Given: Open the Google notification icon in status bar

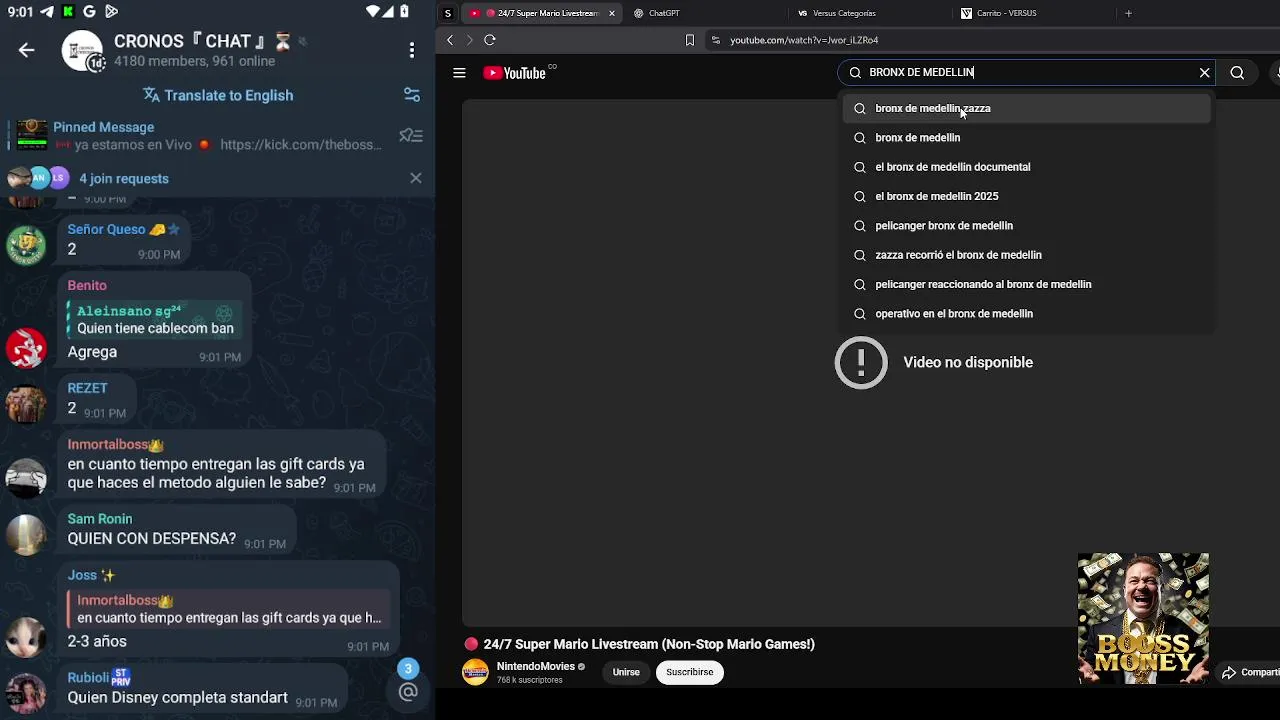Looking at the screenshot, I should [x=89, y=12].
